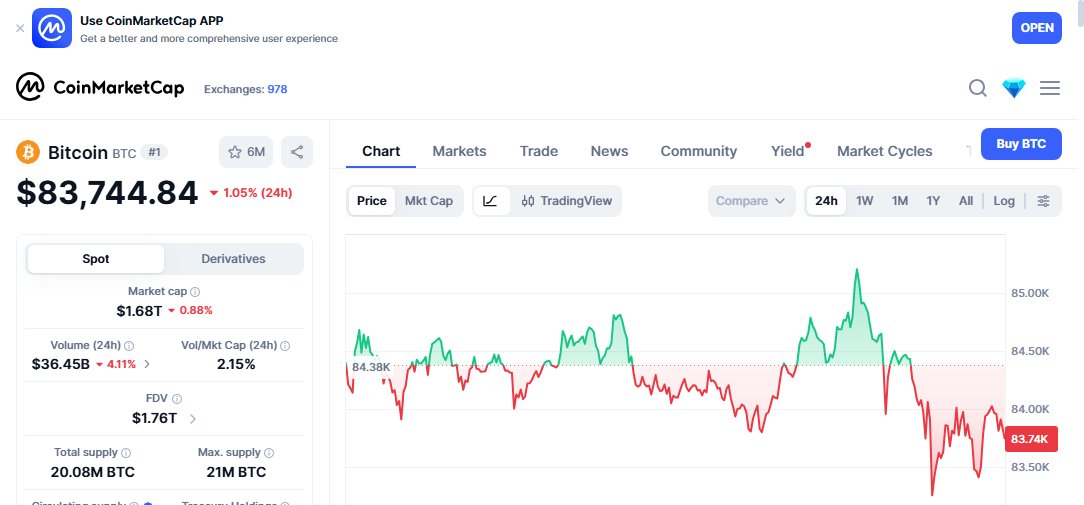Expand FDV details chevron beside $1.76T
Image resolution: width=1084 pixels, height=505 pixels.
(x=192, y=419)
